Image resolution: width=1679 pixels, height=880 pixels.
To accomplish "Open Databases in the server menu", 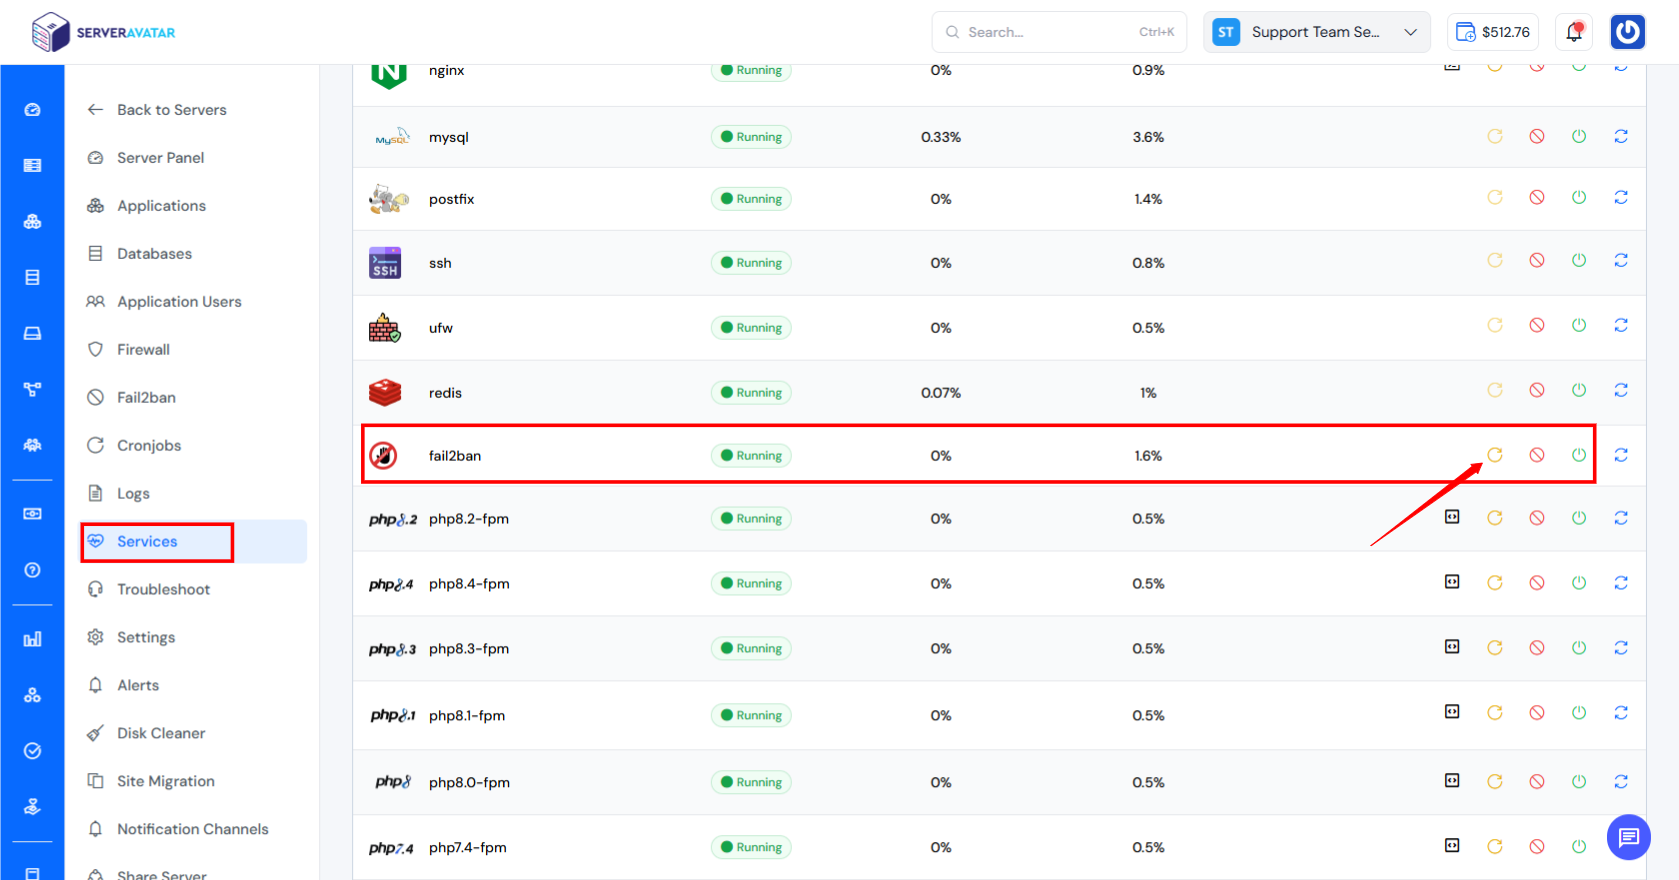I will coord(140,254).
